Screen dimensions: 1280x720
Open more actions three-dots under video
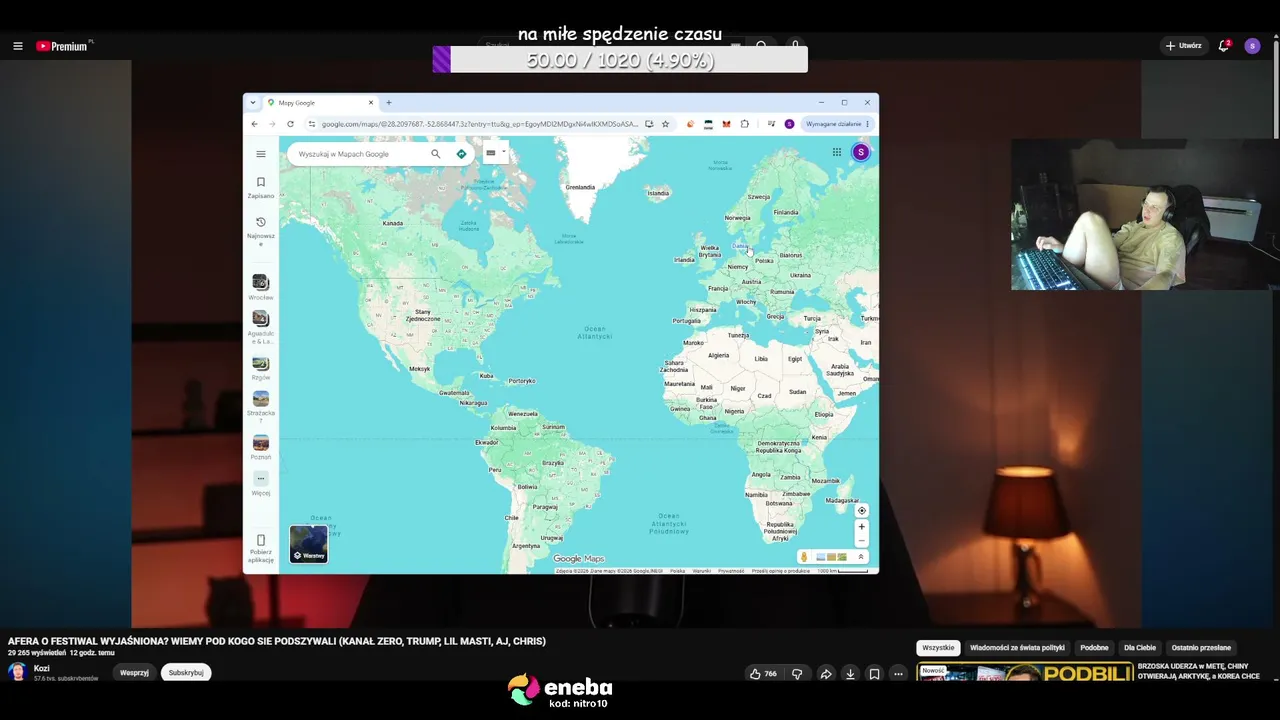pos(898,674)
